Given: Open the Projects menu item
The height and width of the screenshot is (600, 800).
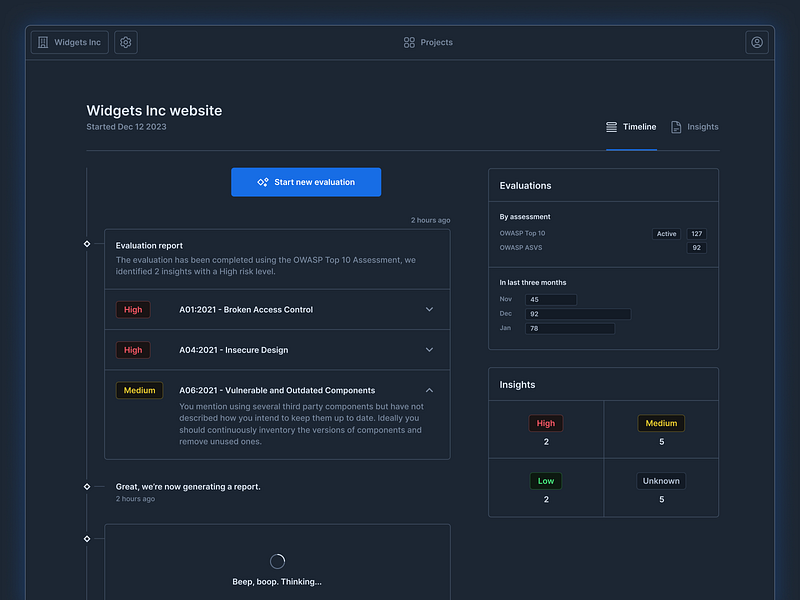Looking at the screenshot, I should [x=428, y=42].
